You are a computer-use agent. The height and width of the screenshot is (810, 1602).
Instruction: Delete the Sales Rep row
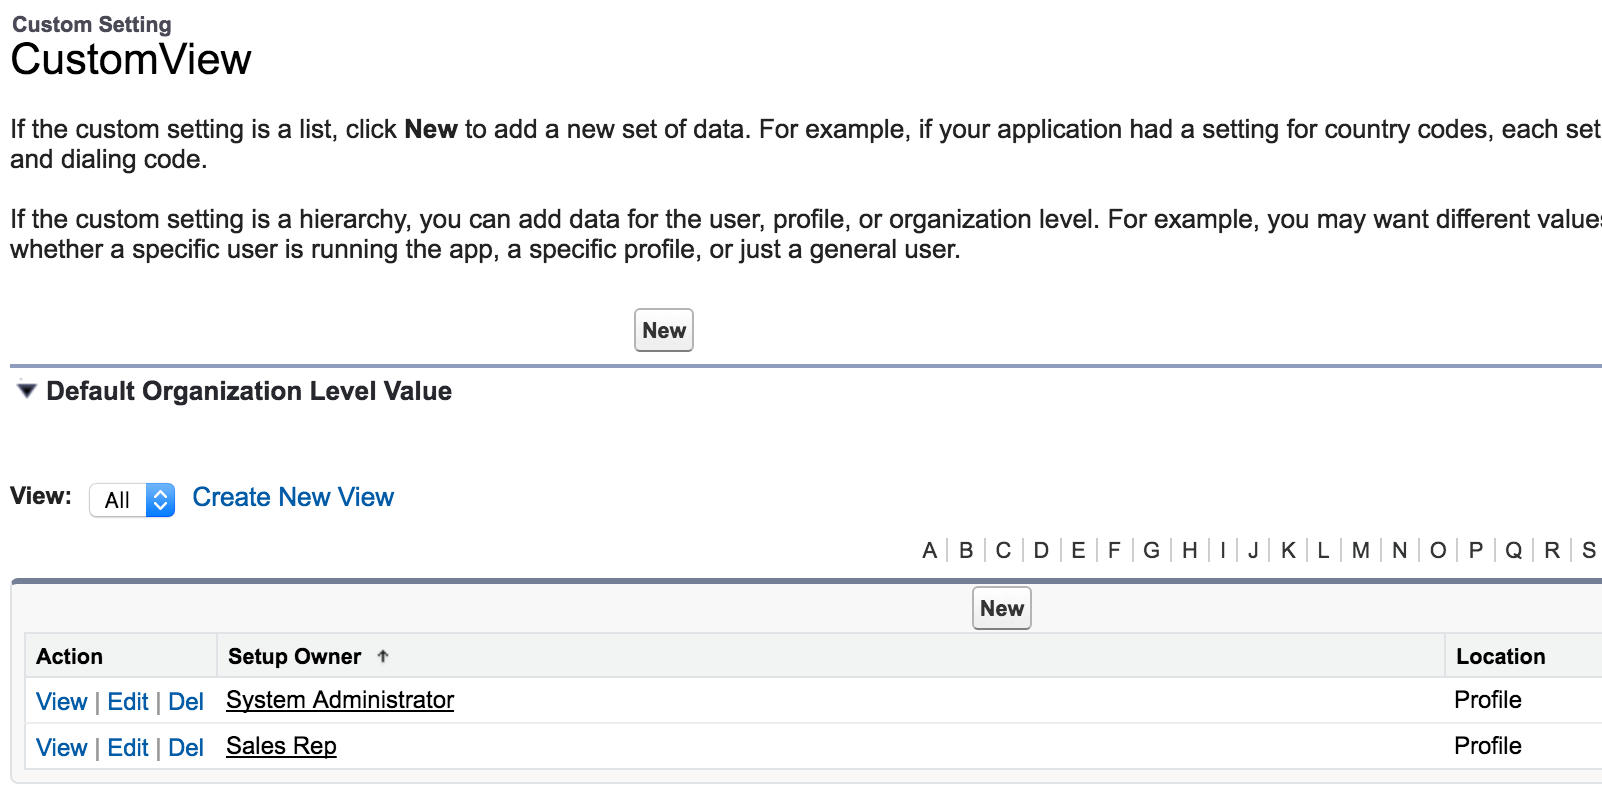tap(186, 748)
